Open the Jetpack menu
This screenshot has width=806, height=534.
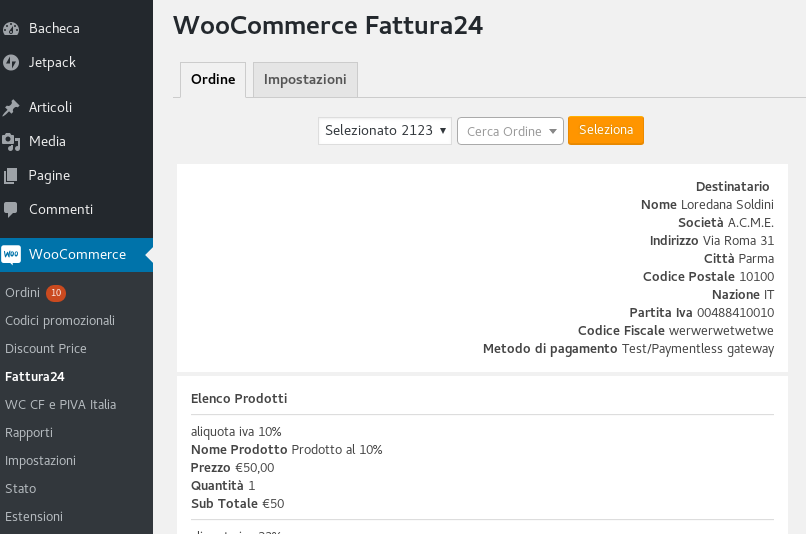pyautogui.click(x=52, y=62)
